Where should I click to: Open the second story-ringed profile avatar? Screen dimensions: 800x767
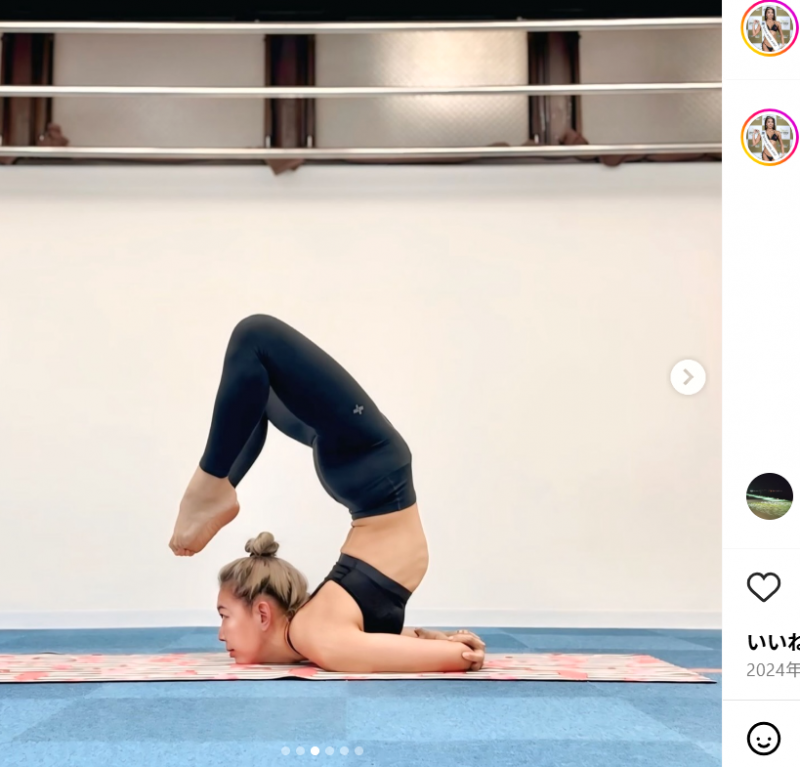pyautogui.click(x=769, y=137)
